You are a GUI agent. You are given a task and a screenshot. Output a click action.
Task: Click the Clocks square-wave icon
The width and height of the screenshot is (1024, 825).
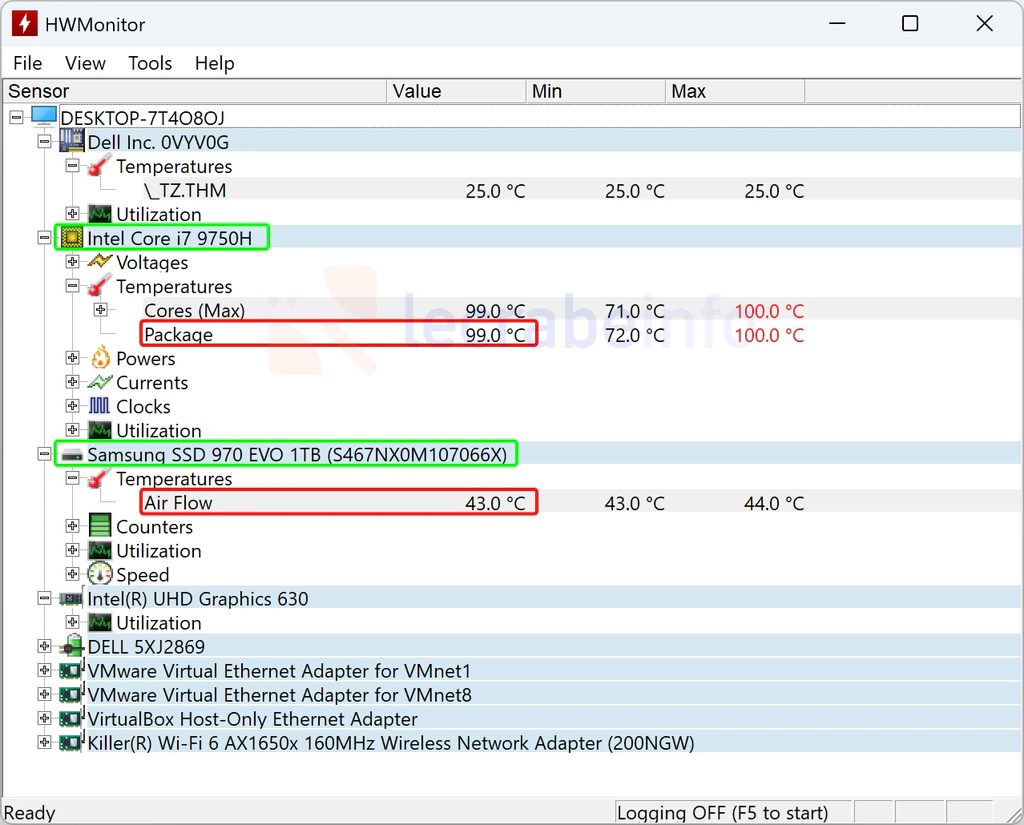pos(100,406)
